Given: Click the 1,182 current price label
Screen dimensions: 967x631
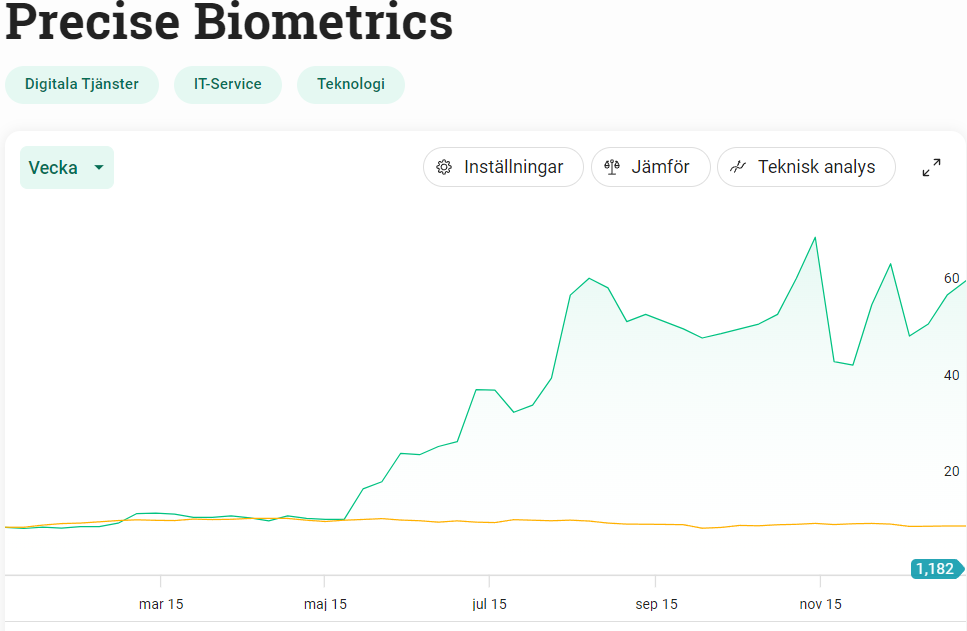Looking at the screenshot, I should pos(935,569).
